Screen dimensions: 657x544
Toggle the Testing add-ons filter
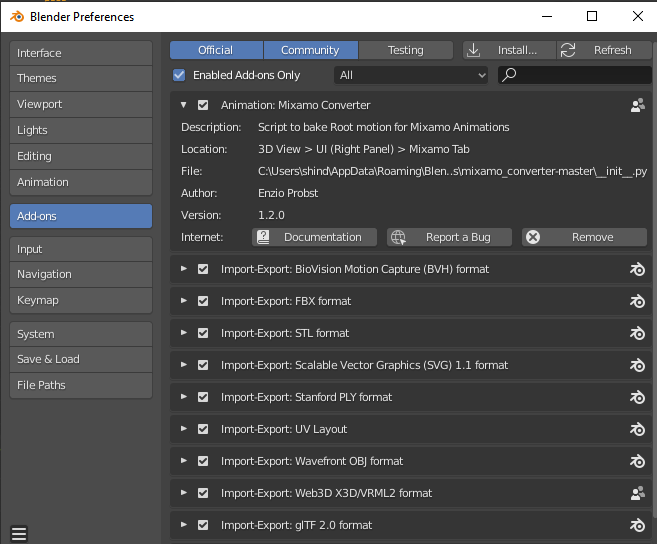click(406, 50)
